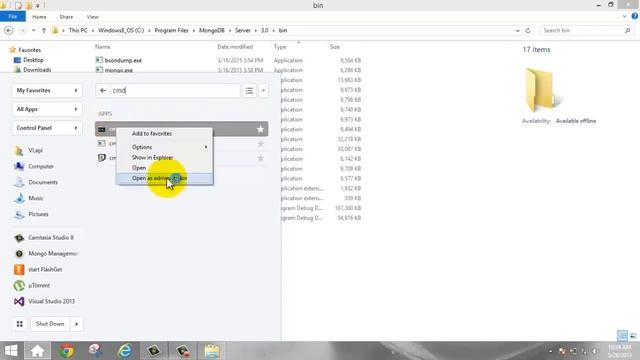Open Google Chrome from taskbar

point(66,351)
